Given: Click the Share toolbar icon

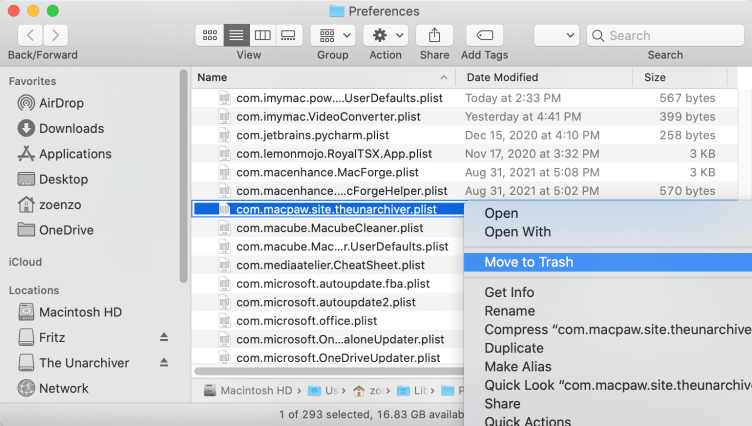Looking at the screenshot, I should [435, 35].
